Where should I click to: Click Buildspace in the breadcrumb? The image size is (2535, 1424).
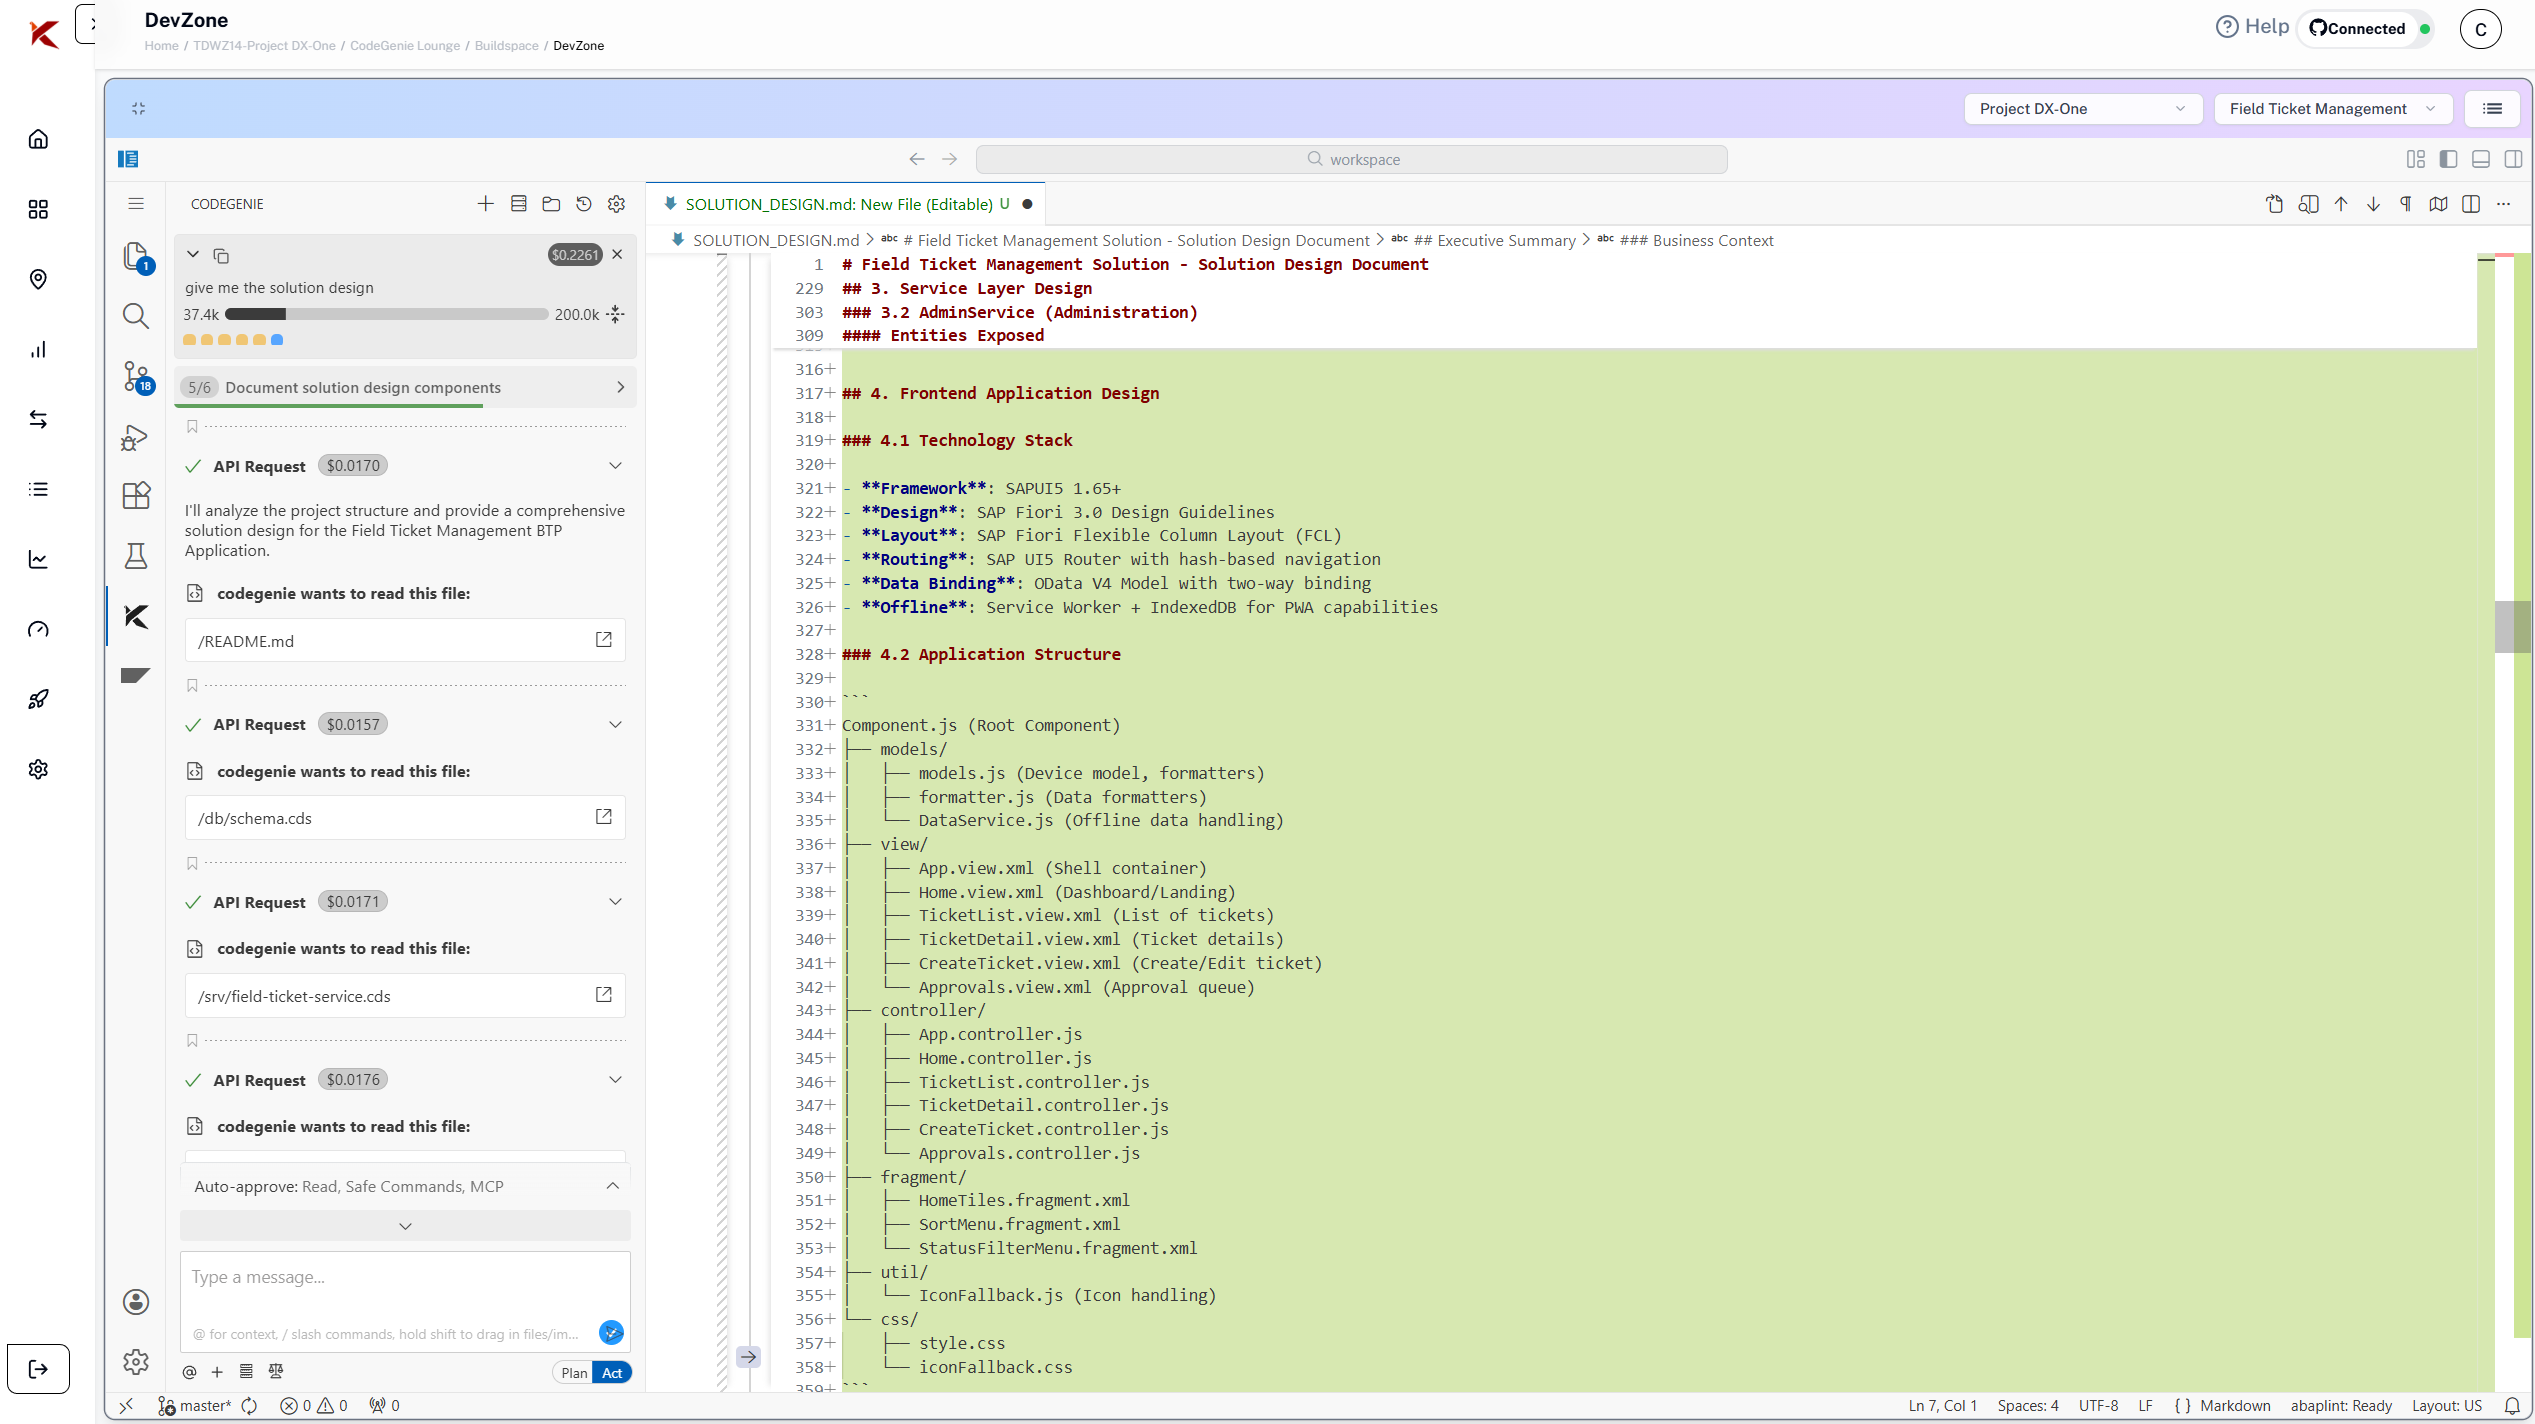click(506, 46)
